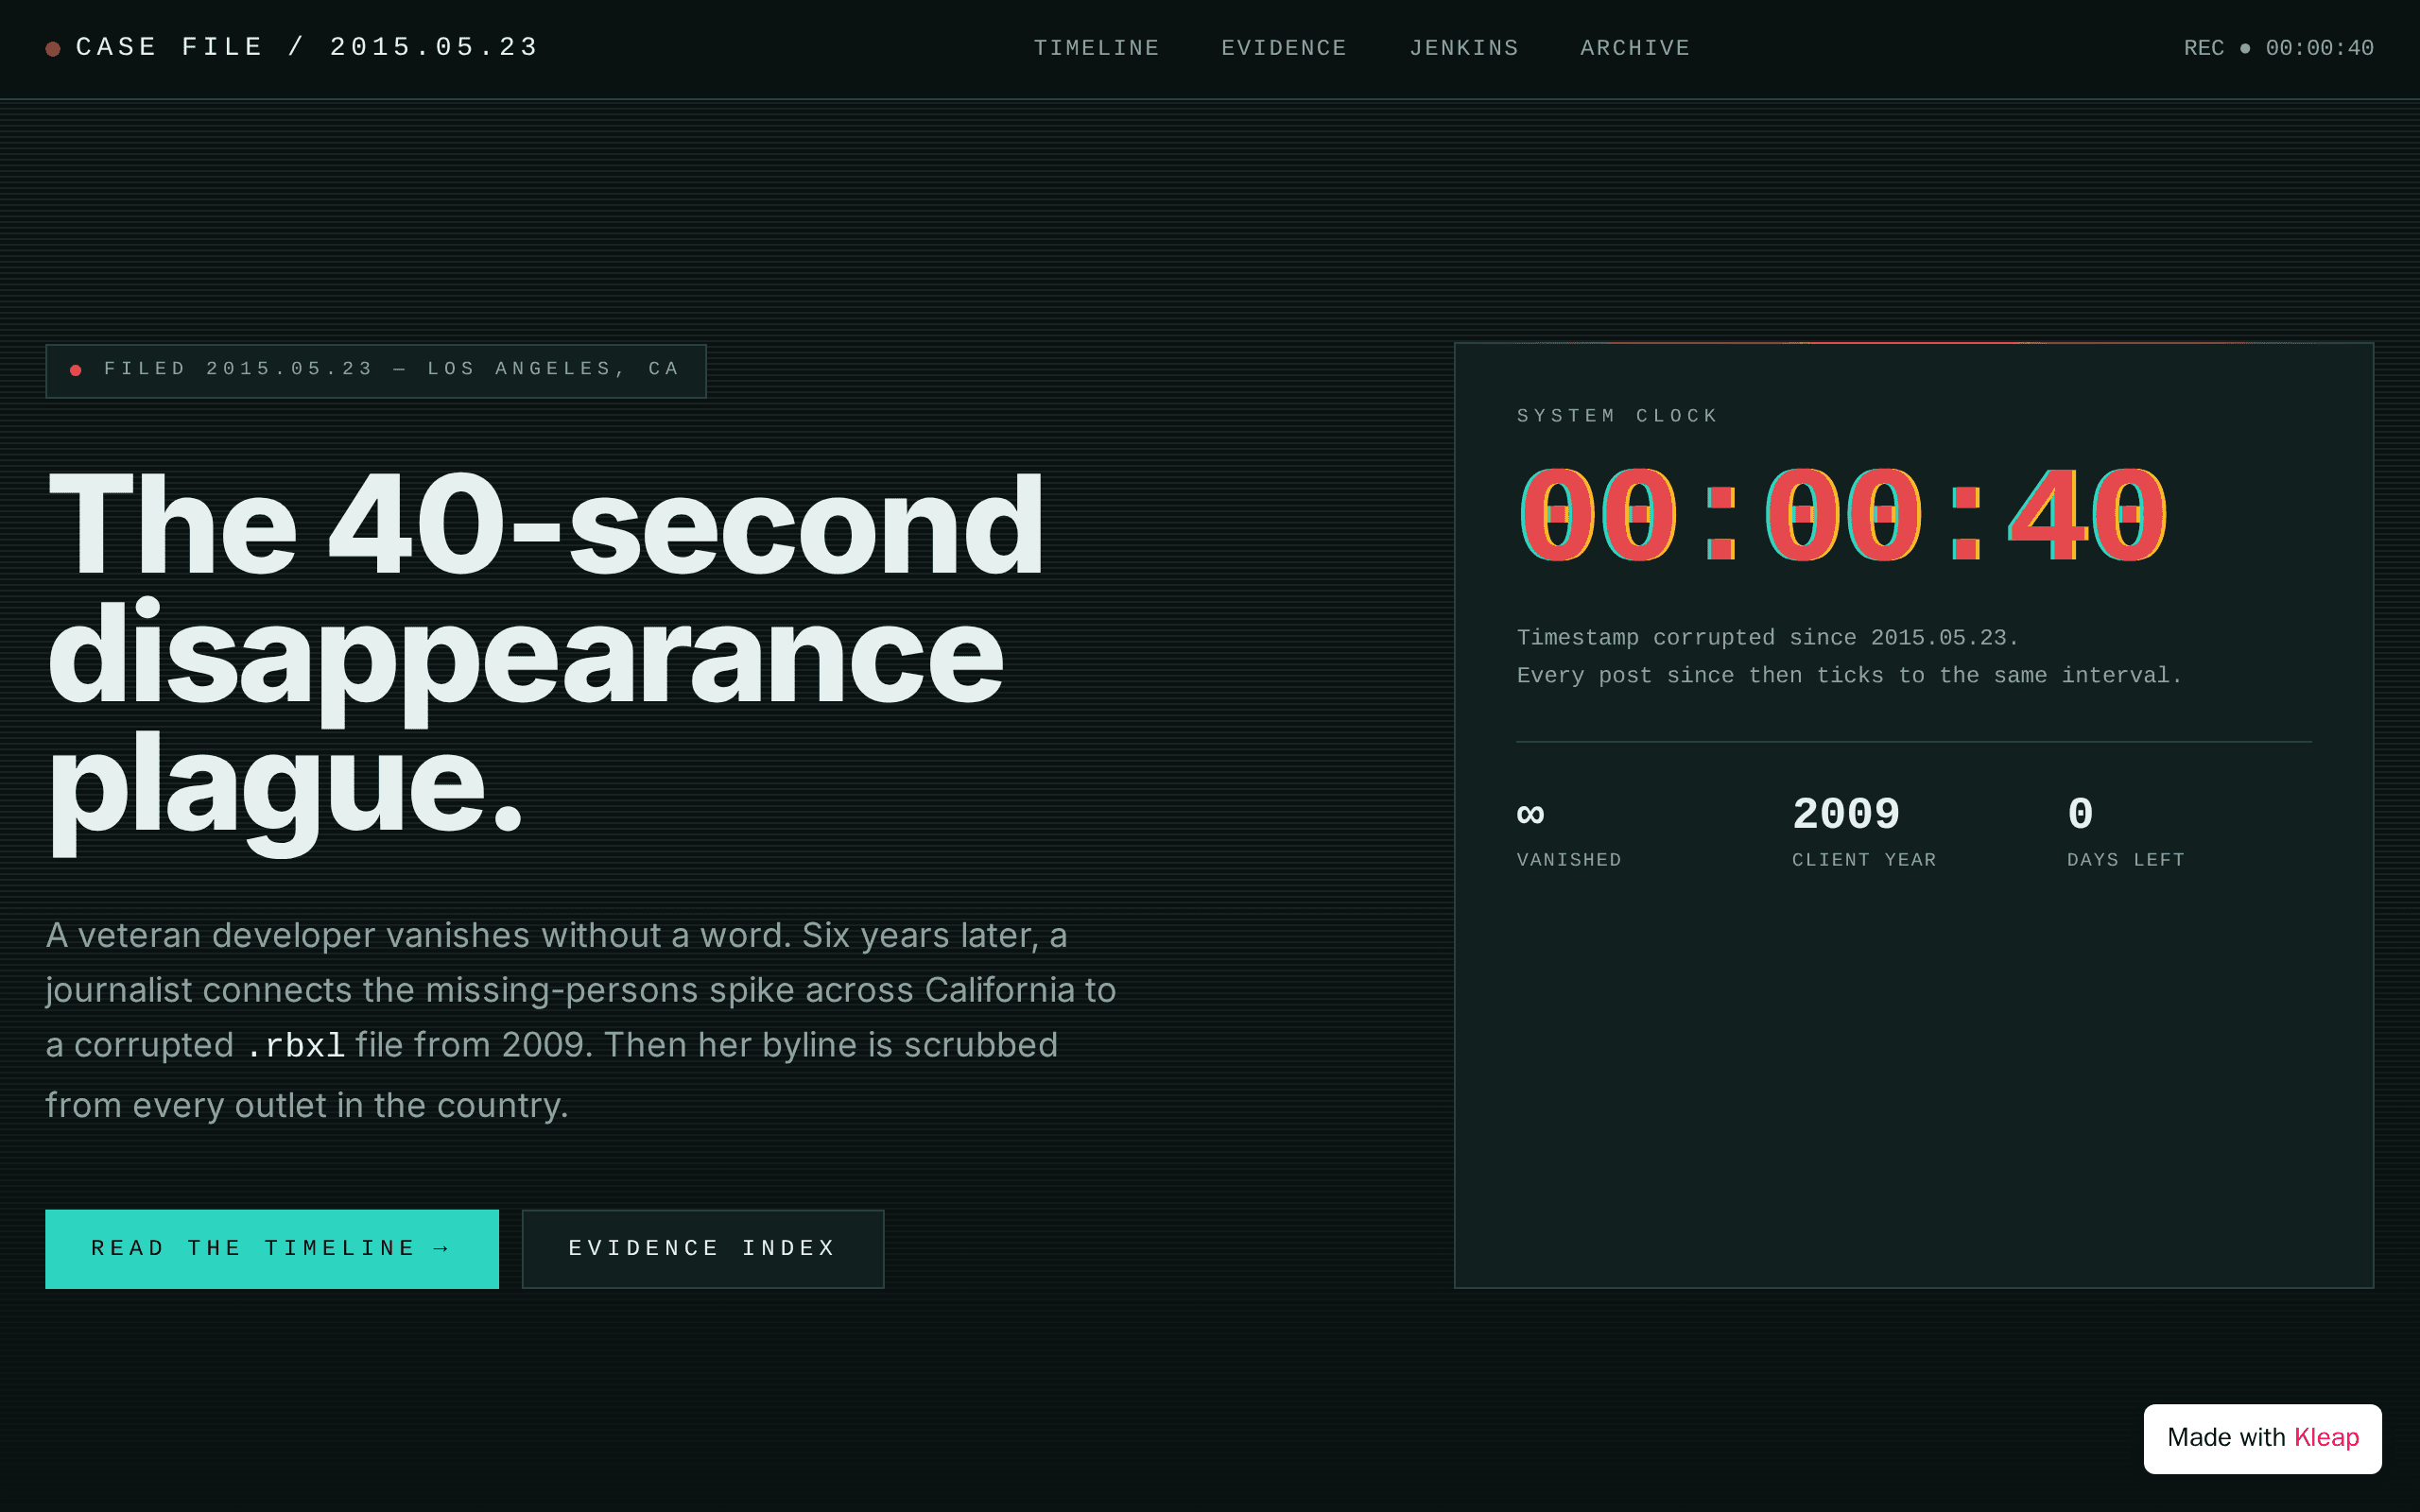Click the Kleap word in the badge
This screenshot has height=1512, width=2420.
[x=2326, y=1438]
